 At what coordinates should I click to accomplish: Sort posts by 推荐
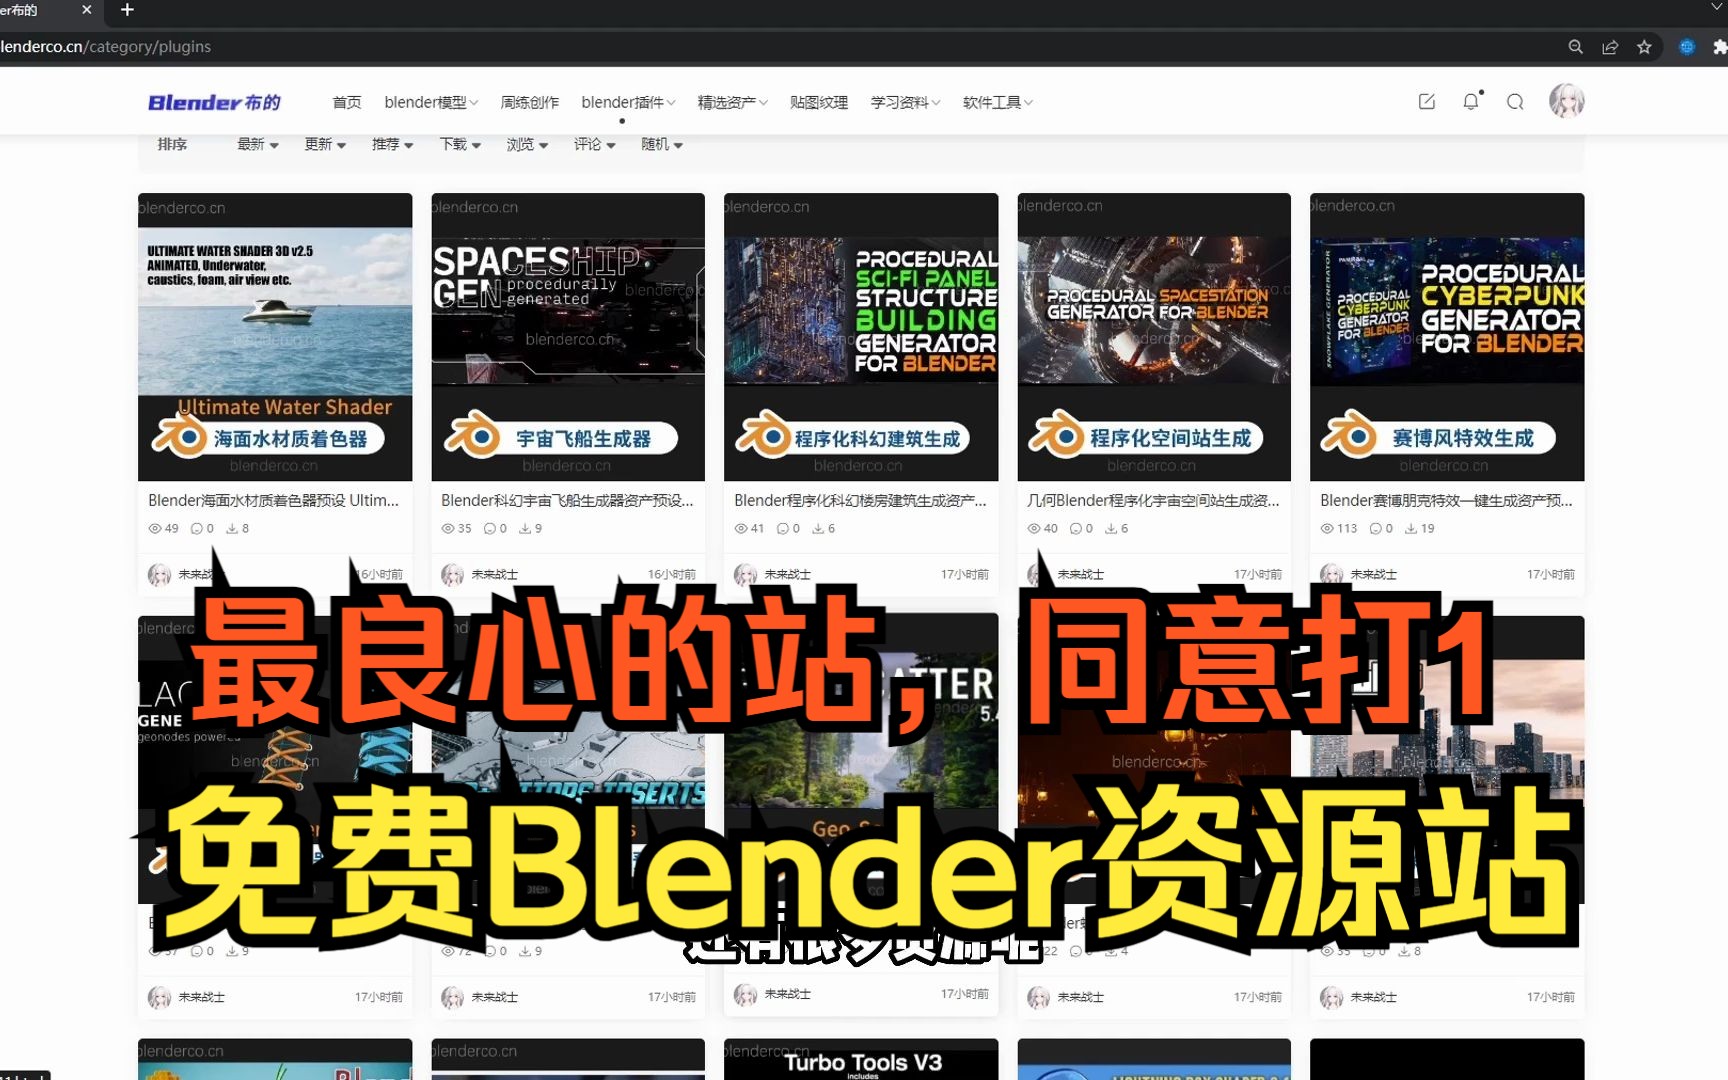pos(392,145)
